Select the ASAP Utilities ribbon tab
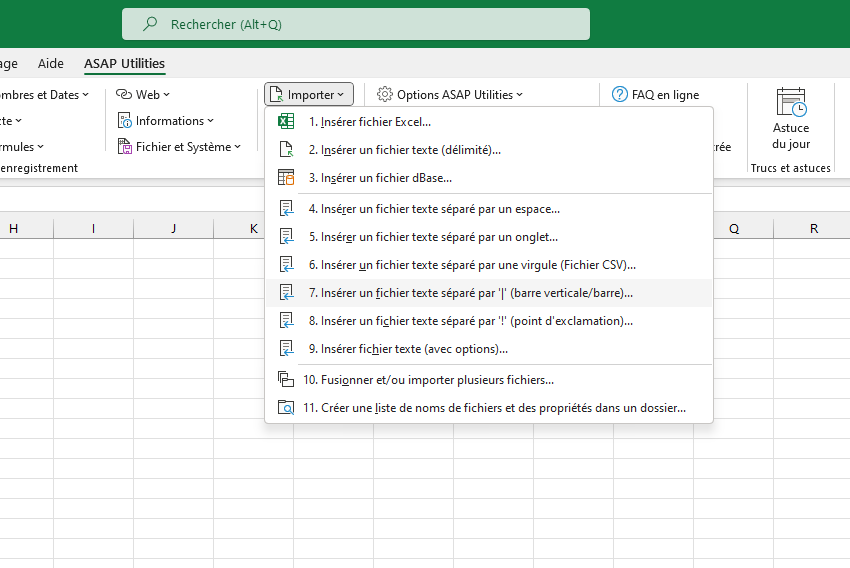850x568 pixels. coord(124,63)
